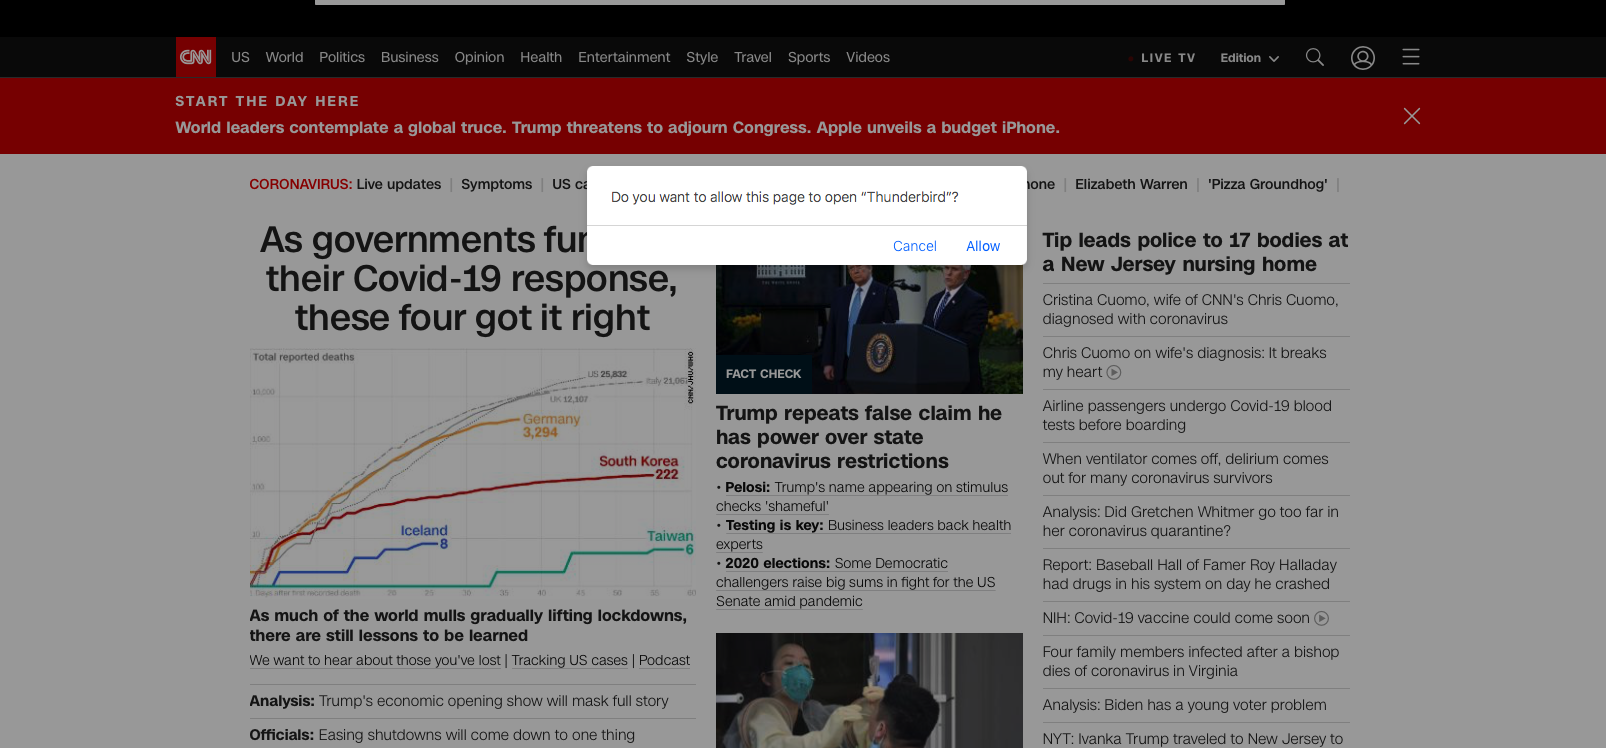This screenshot has width=1606, height=748.
Task: Open Roy Halladay report story
Action: [x=1189, y=574]
